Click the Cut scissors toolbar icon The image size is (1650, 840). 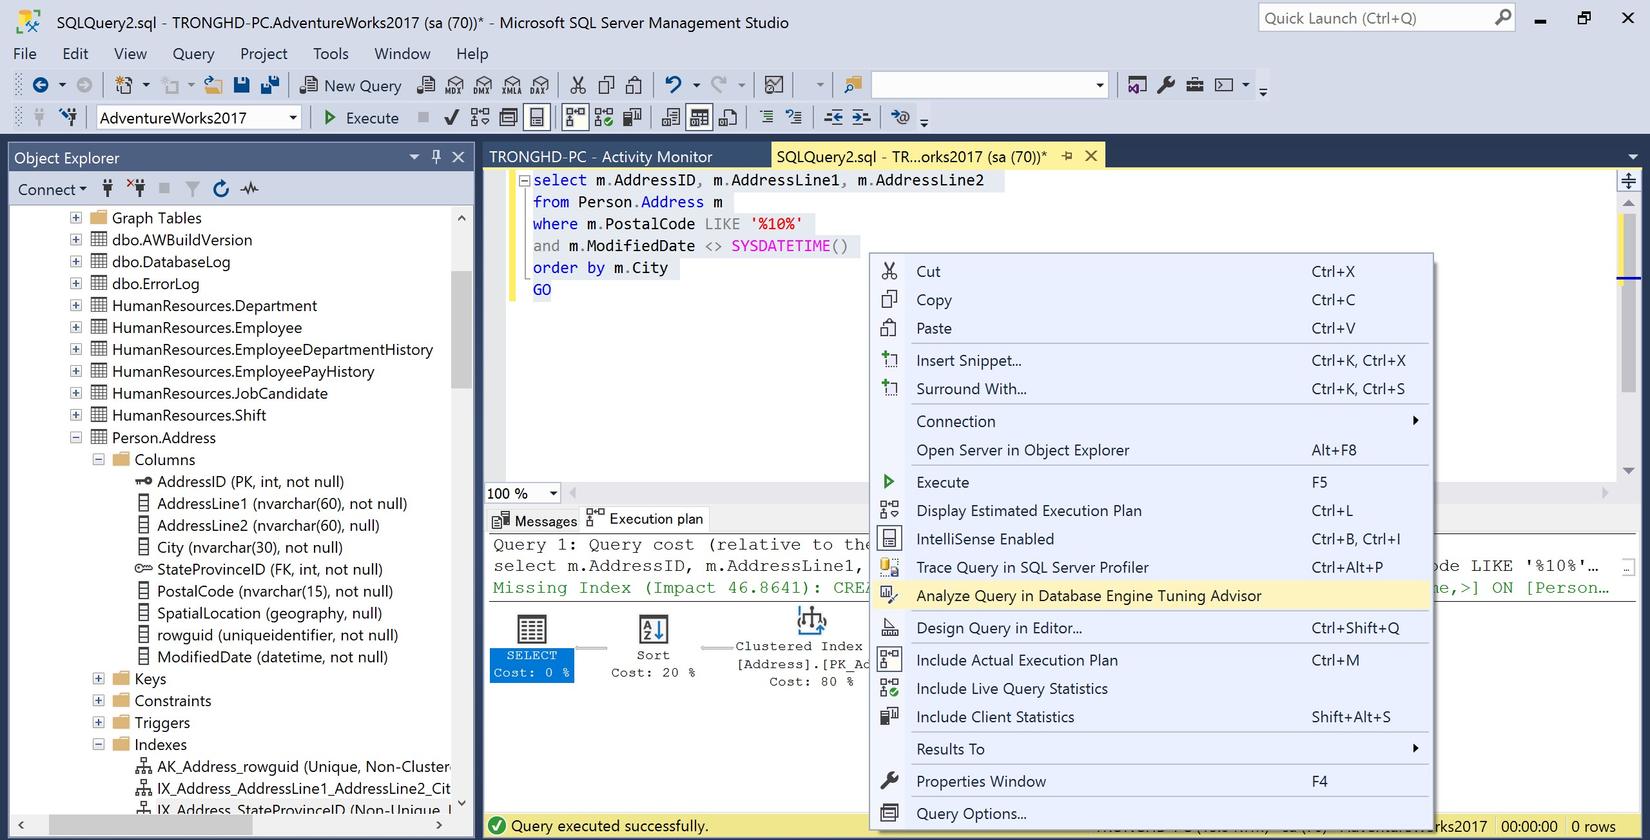click(x=578, y=86)
